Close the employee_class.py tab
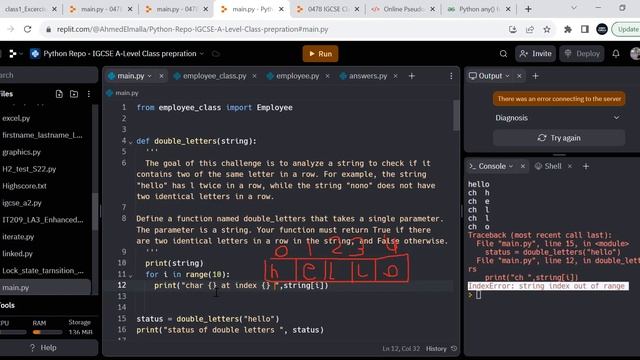Viewport: 640px width, 360px height. pos(254,76)
